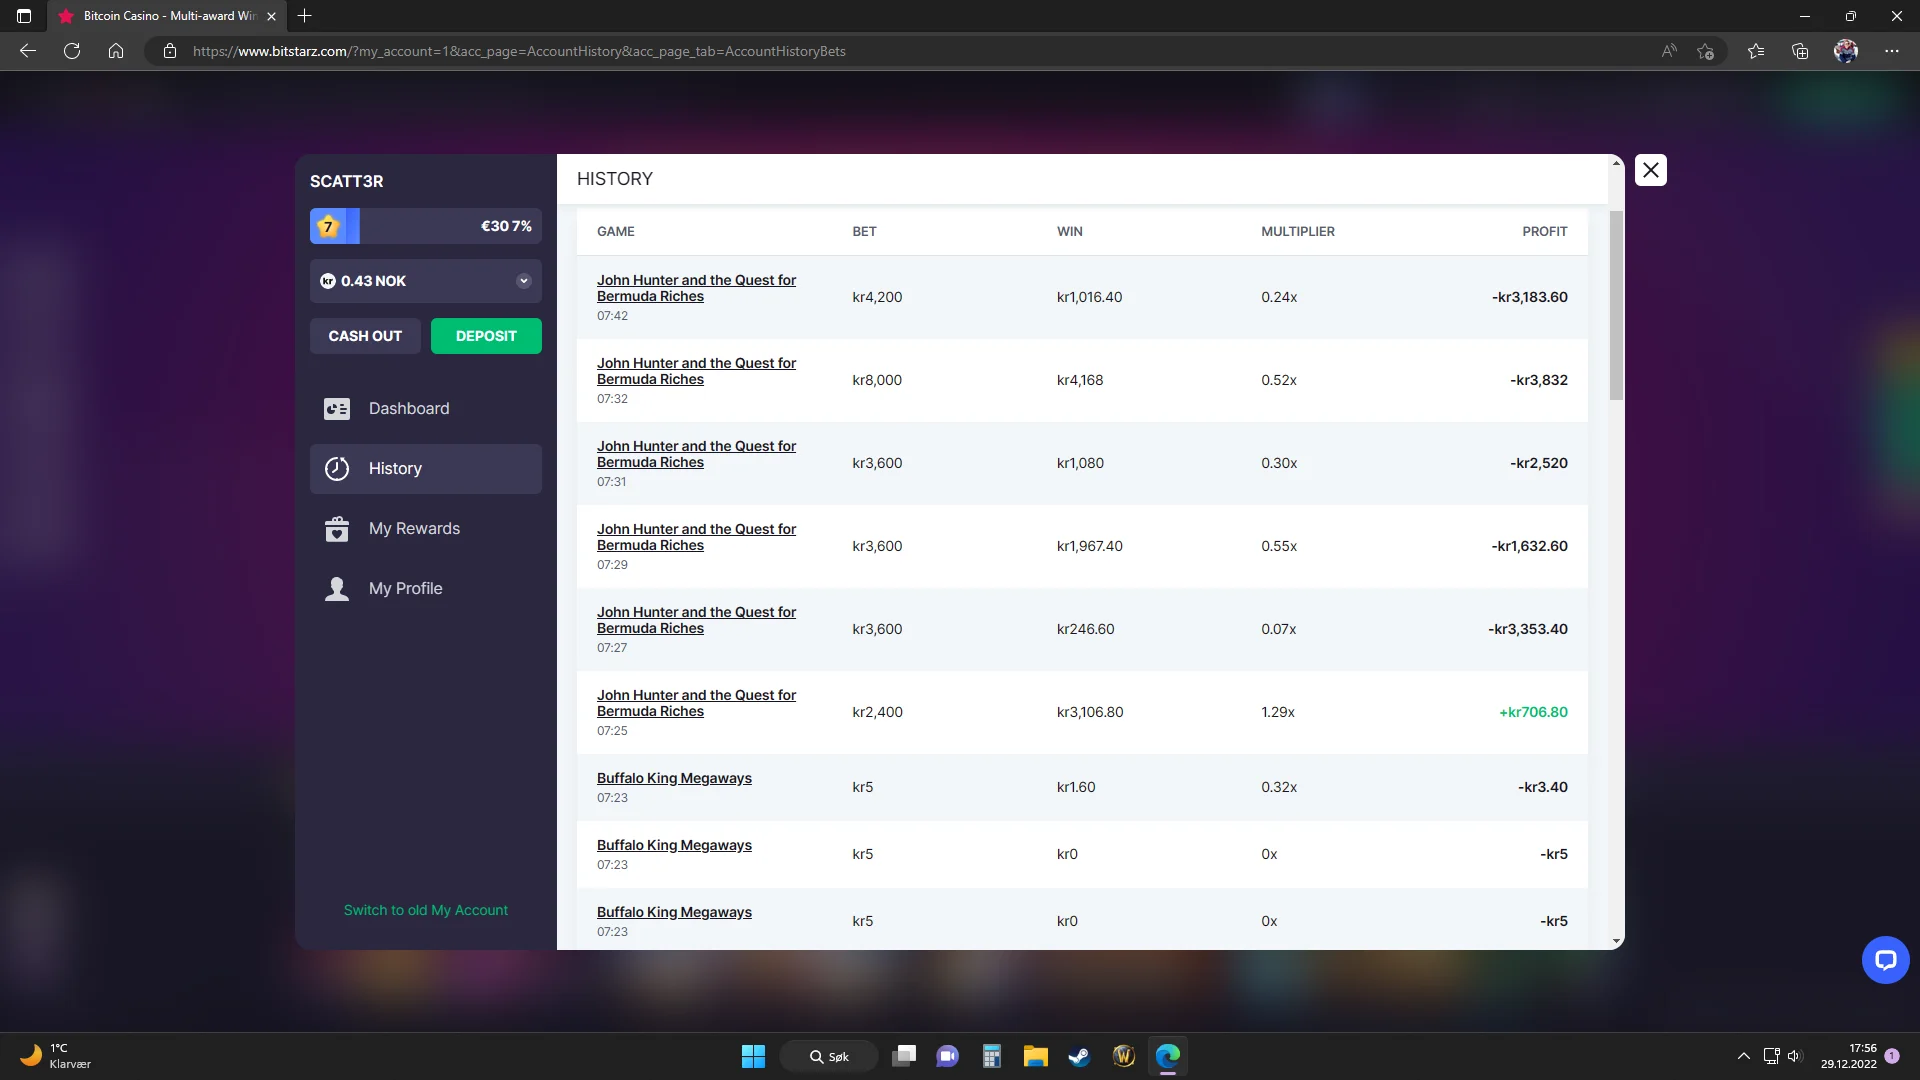Viewport: 1920px width, 1080px height.
Task: Click the browser back arrow
Action: pos(28,51)
